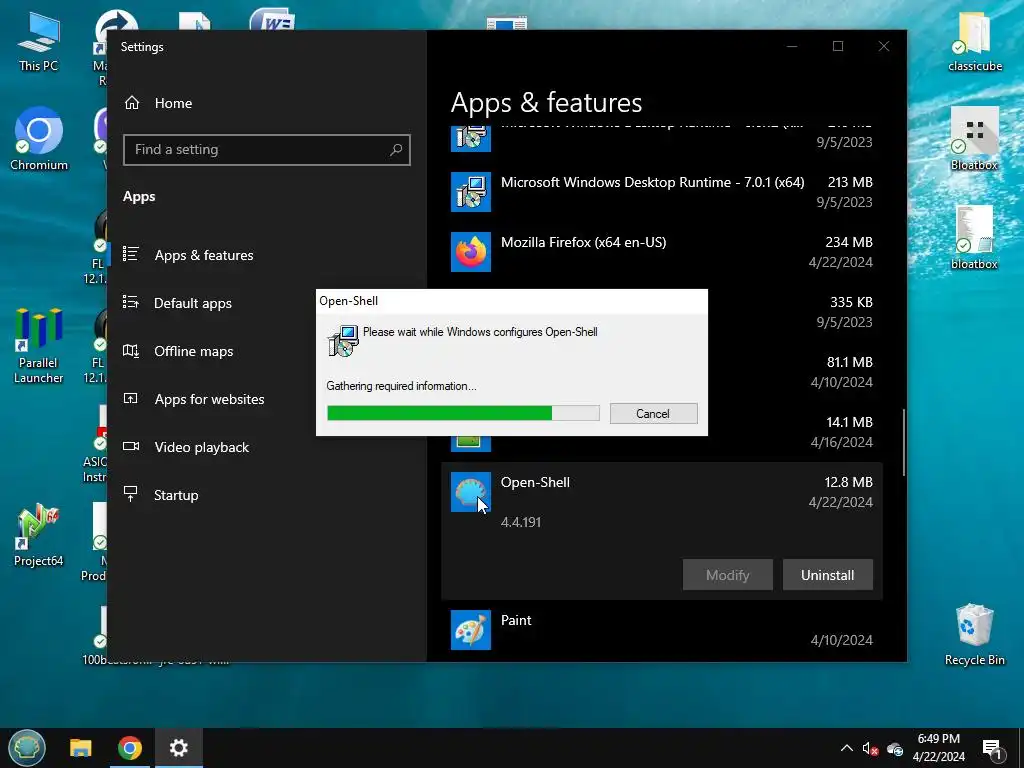Click the 234 MB Firefox size
Viewport: 1024px width, 768px height.
point(849,242)
